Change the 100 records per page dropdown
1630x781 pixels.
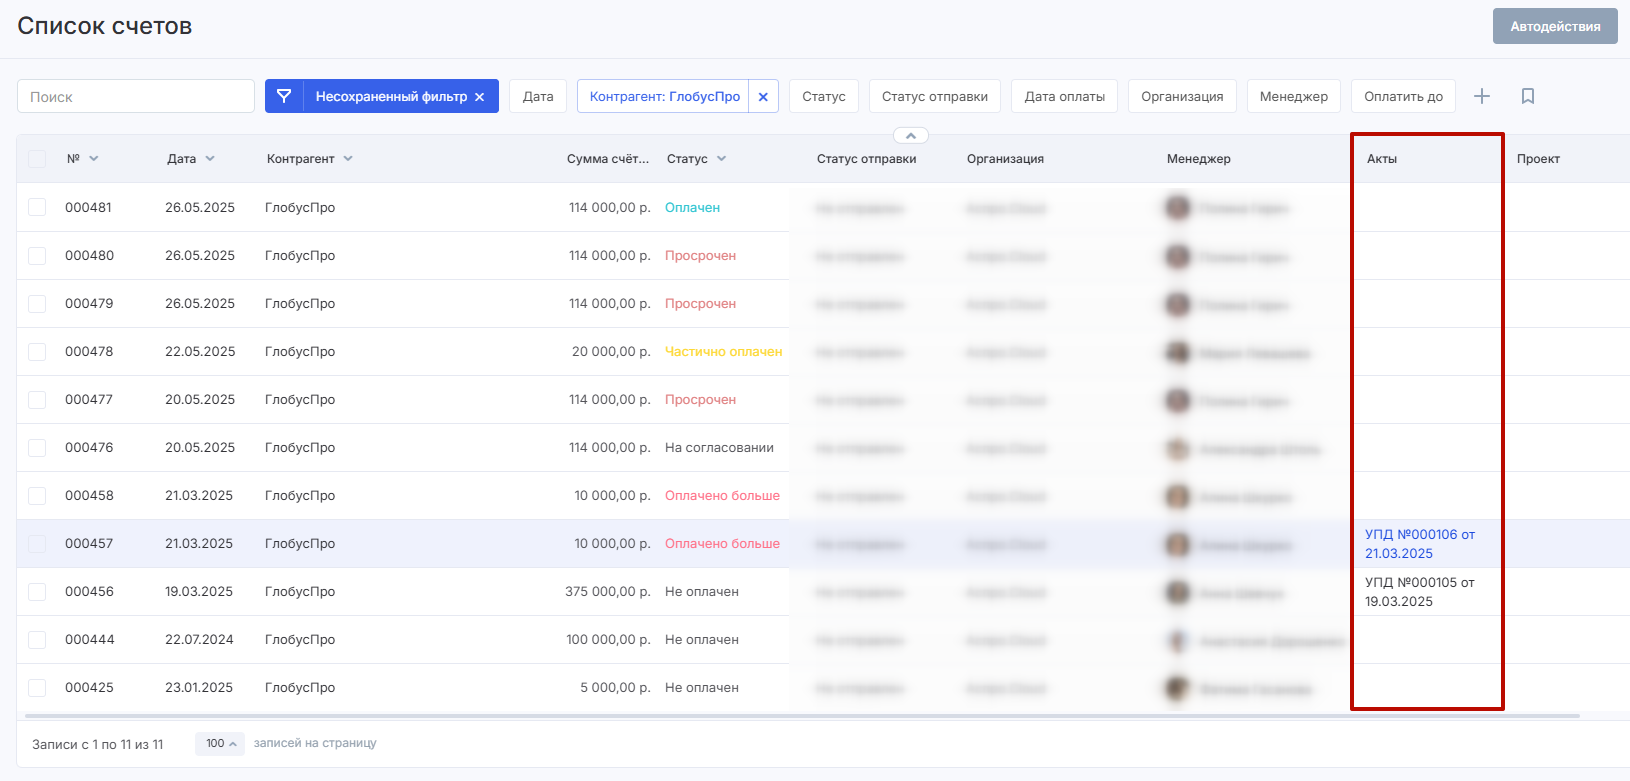point(220,743)
